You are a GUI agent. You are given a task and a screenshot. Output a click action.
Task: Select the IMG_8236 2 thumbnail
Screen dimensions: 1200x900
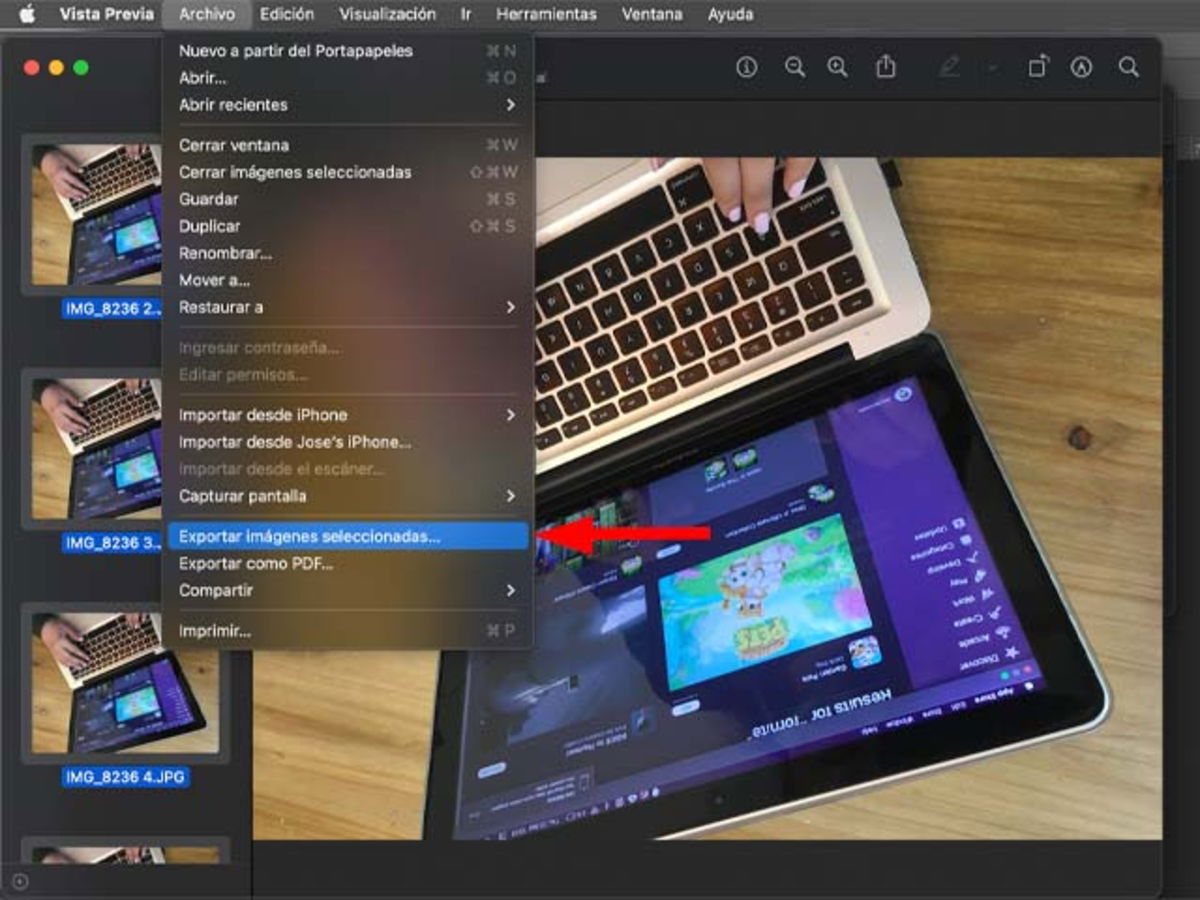point(96,214)
